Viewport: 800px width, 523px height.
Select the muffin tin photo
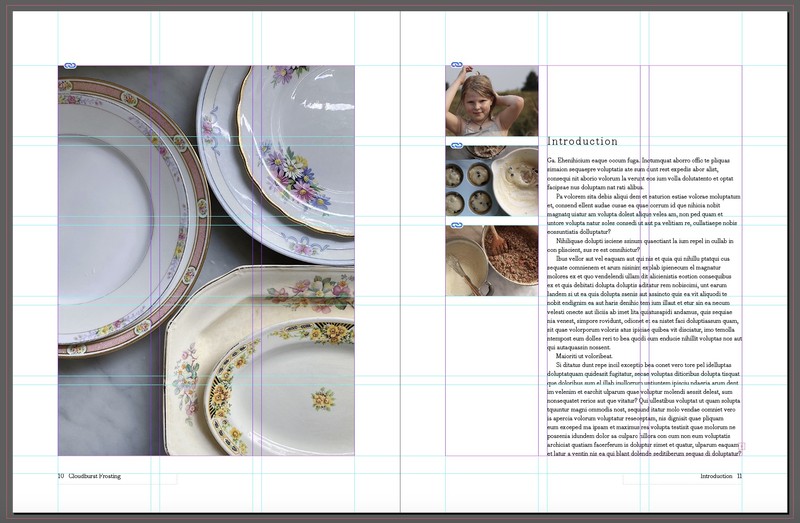pos(492,181)
